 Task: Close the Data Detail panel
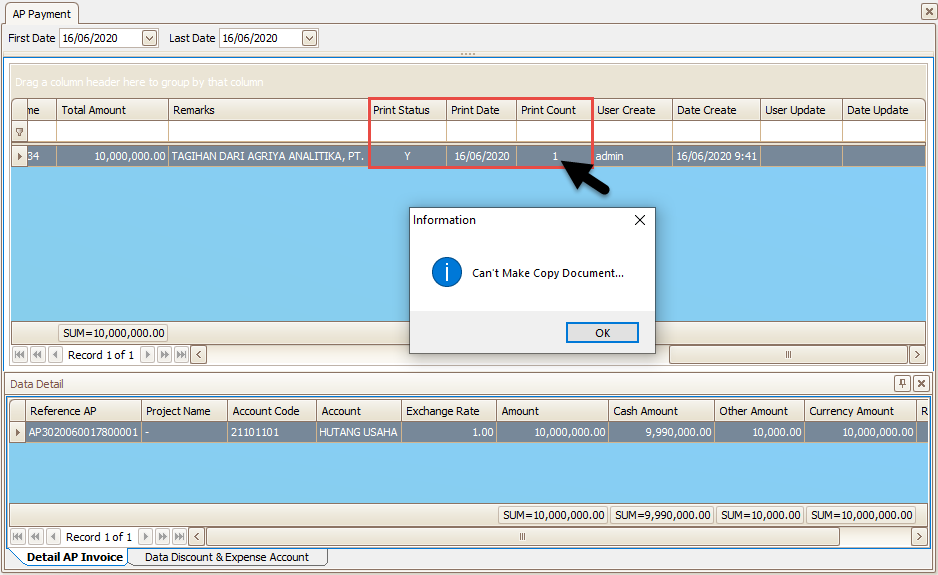(922, 384)
